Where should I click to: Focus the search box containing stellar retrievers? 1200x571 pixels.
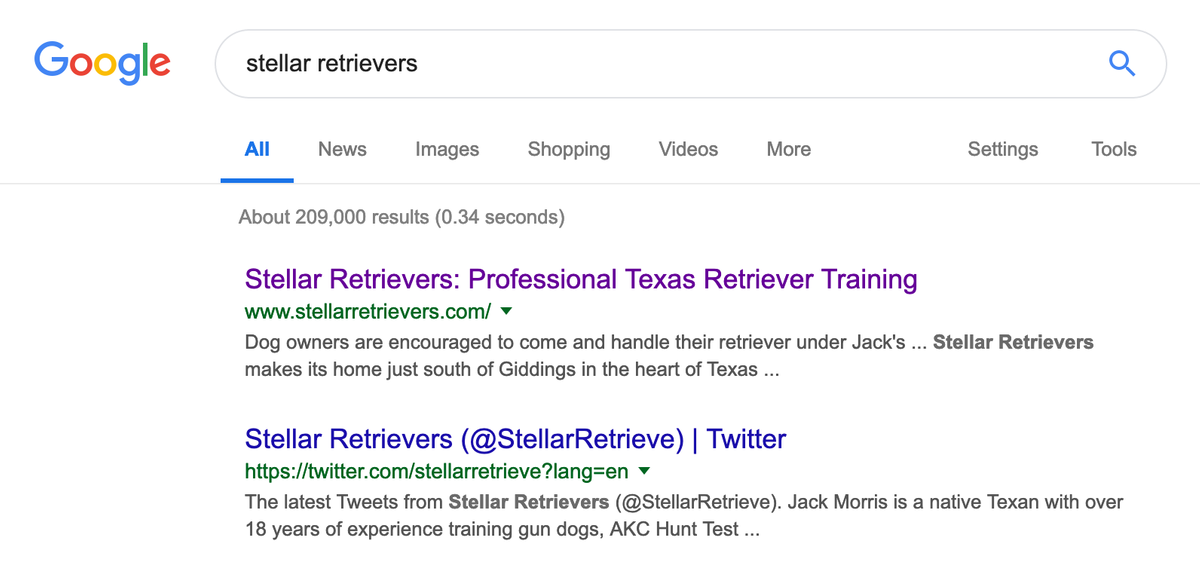690,64
